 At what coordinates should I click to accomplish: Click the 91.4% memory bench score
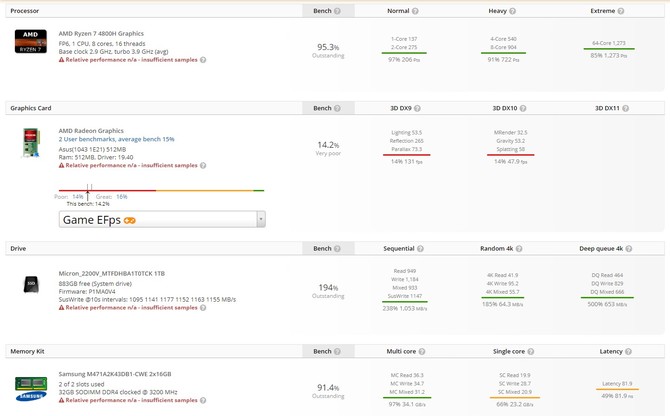pos(328,387)
